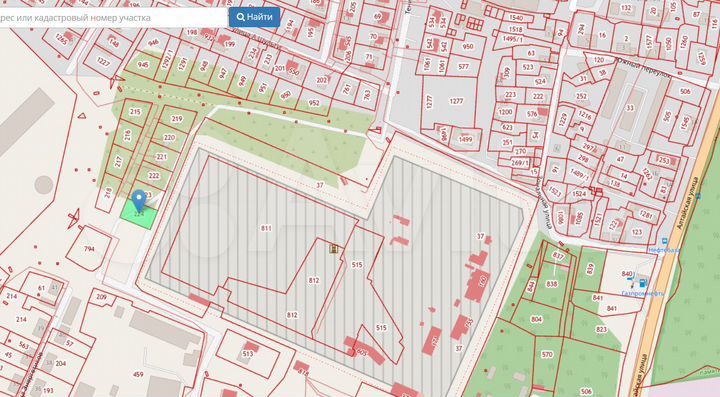The width and height of the screenshot is (720, 397).
Task: Select parcel number 132
Action: click(x=626, y=8)
